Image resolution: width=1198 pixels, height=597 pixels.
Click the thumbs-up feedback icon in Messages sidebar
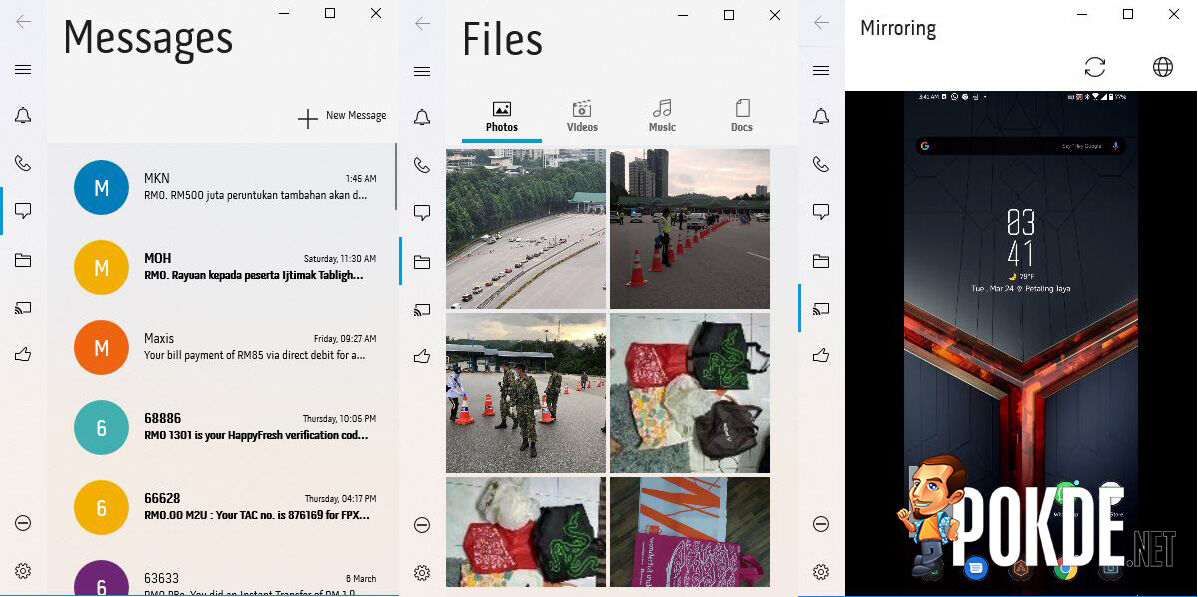(23, 355)
